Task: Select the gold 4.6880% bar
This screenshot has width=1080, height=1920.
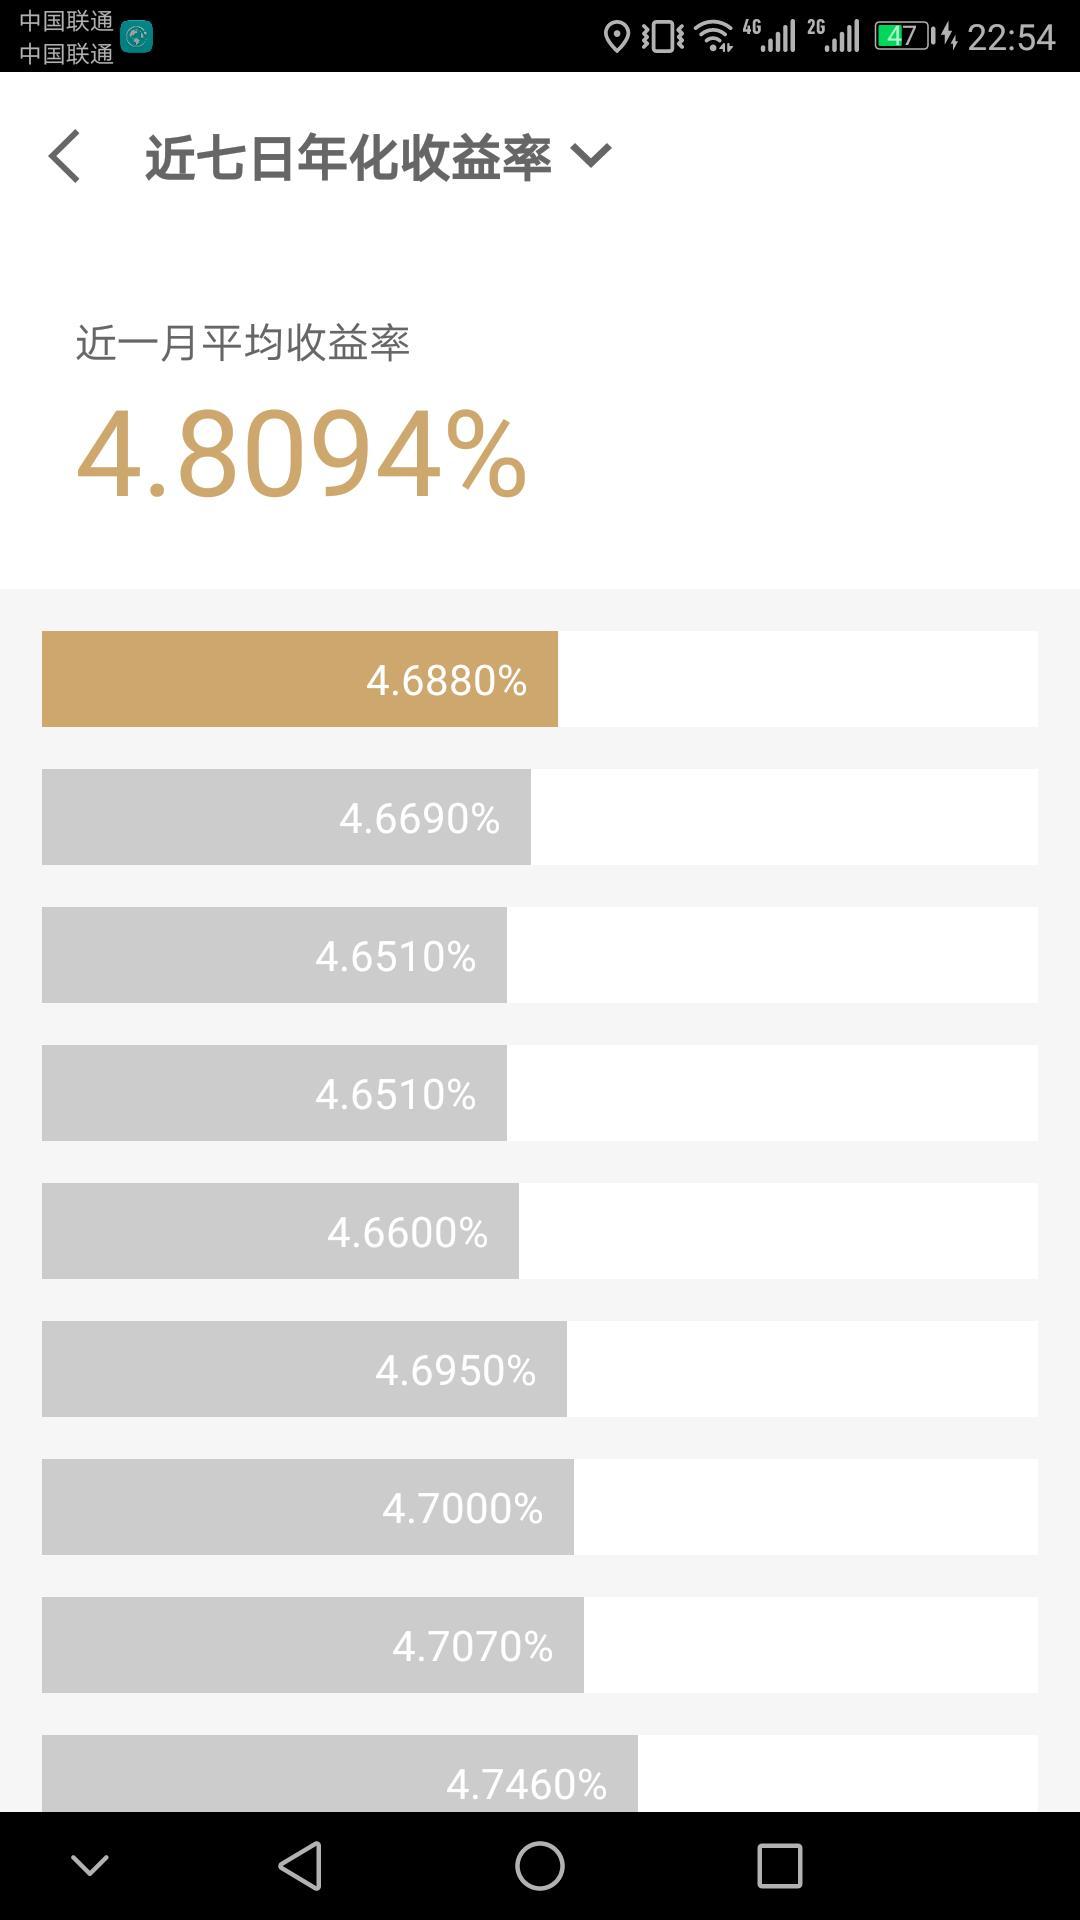Action: pyautogui.click(x=300, y=679)
